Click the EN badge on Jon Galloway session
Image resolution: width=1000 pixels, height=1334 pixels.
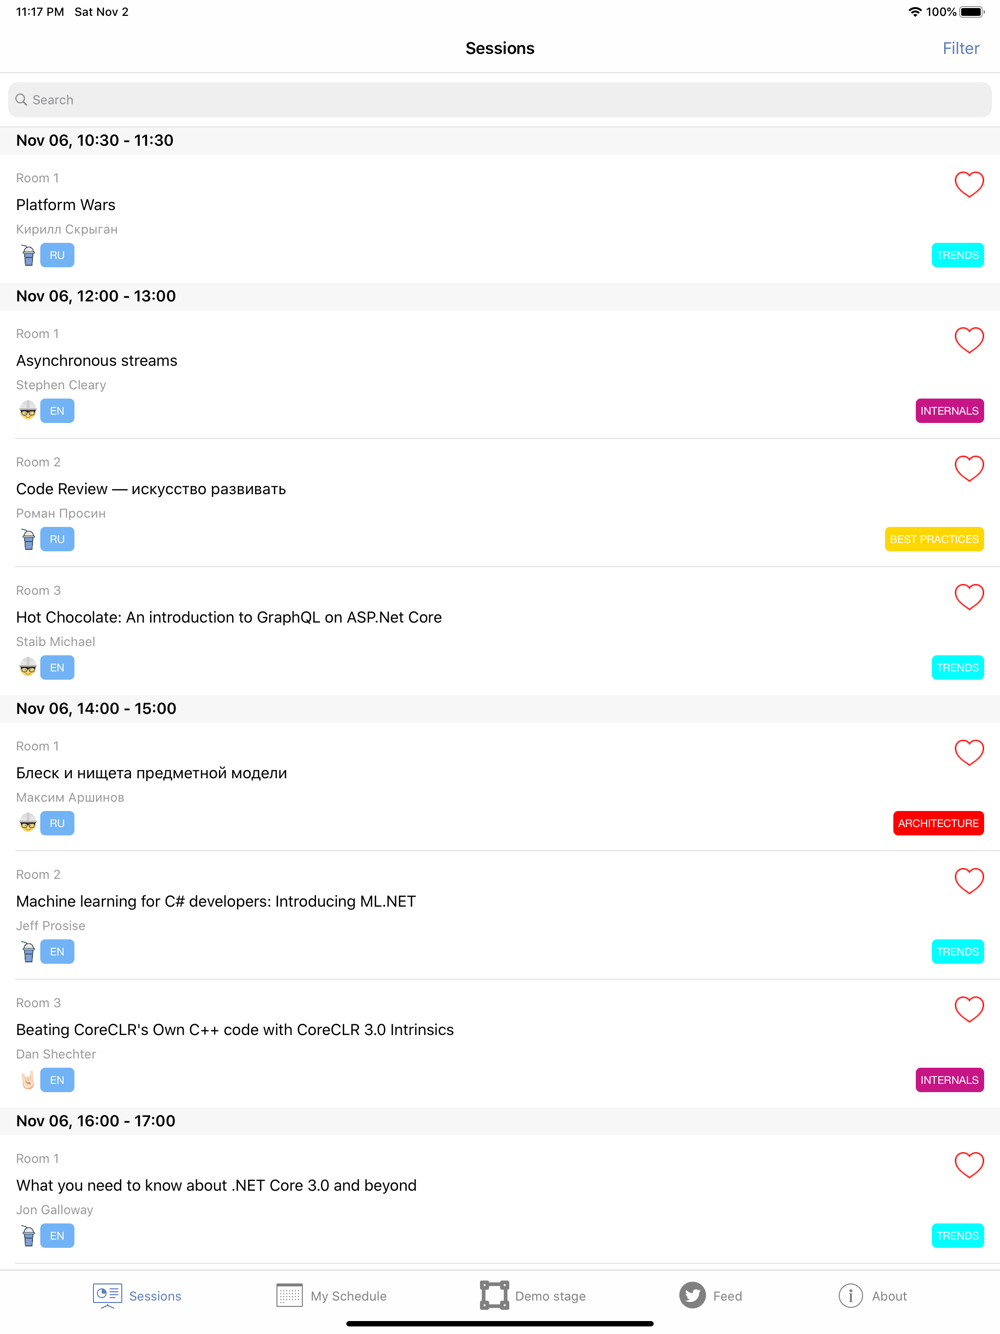tap(57, 1236)
